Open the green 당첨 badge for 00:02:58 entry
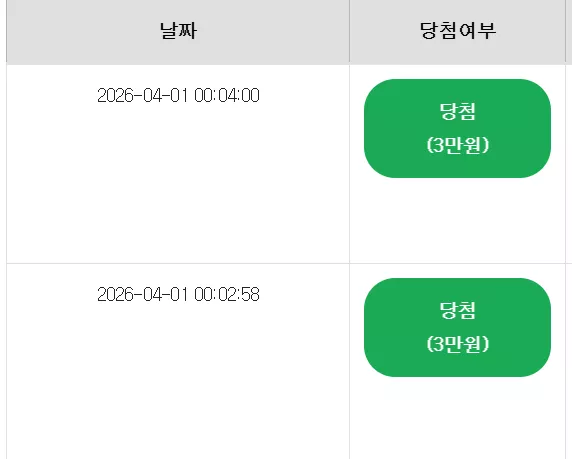Image resolution: width=572 pixels, height=459 pixels. [x=457, y=327]
